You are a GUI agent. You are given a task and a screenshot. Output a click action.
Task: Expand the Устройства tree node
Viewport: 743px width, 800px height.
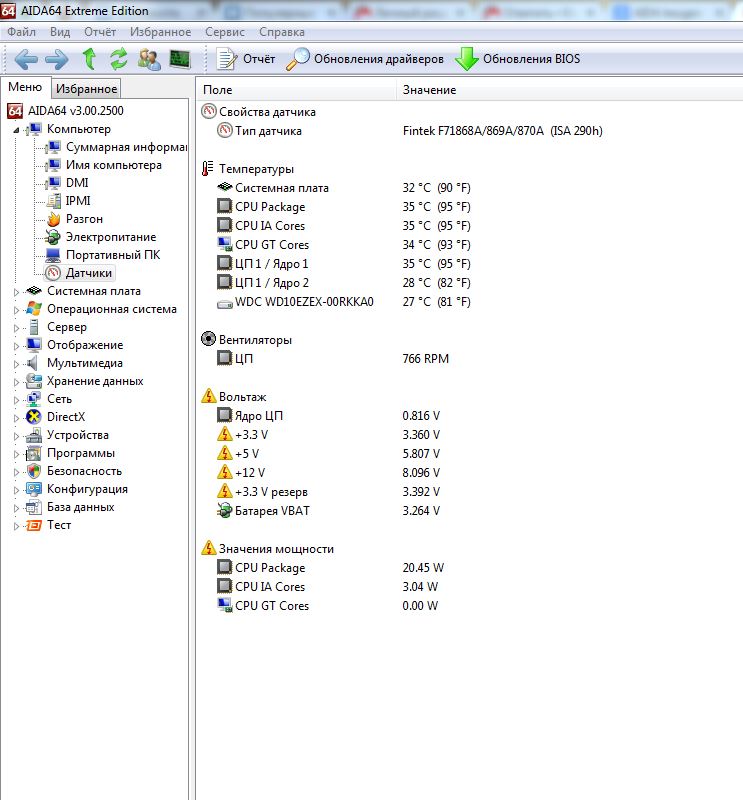pyautogui.click(x=16, y=436)
